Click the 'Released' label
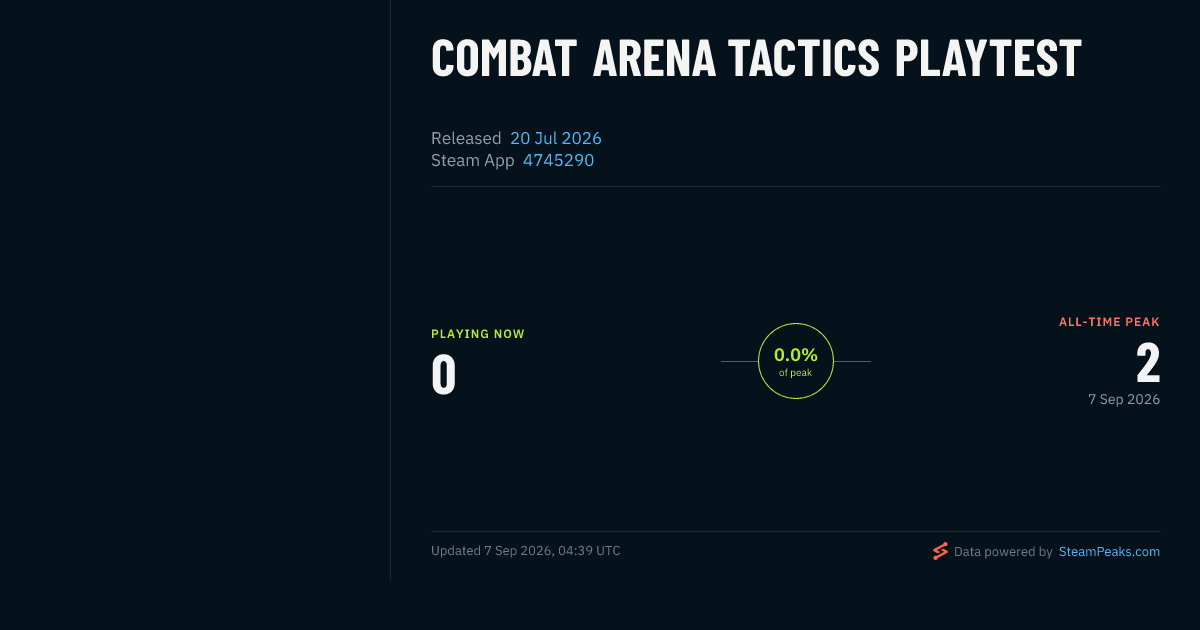The width and height of the screenshot is (1200, 630). [x=466, y=138]
